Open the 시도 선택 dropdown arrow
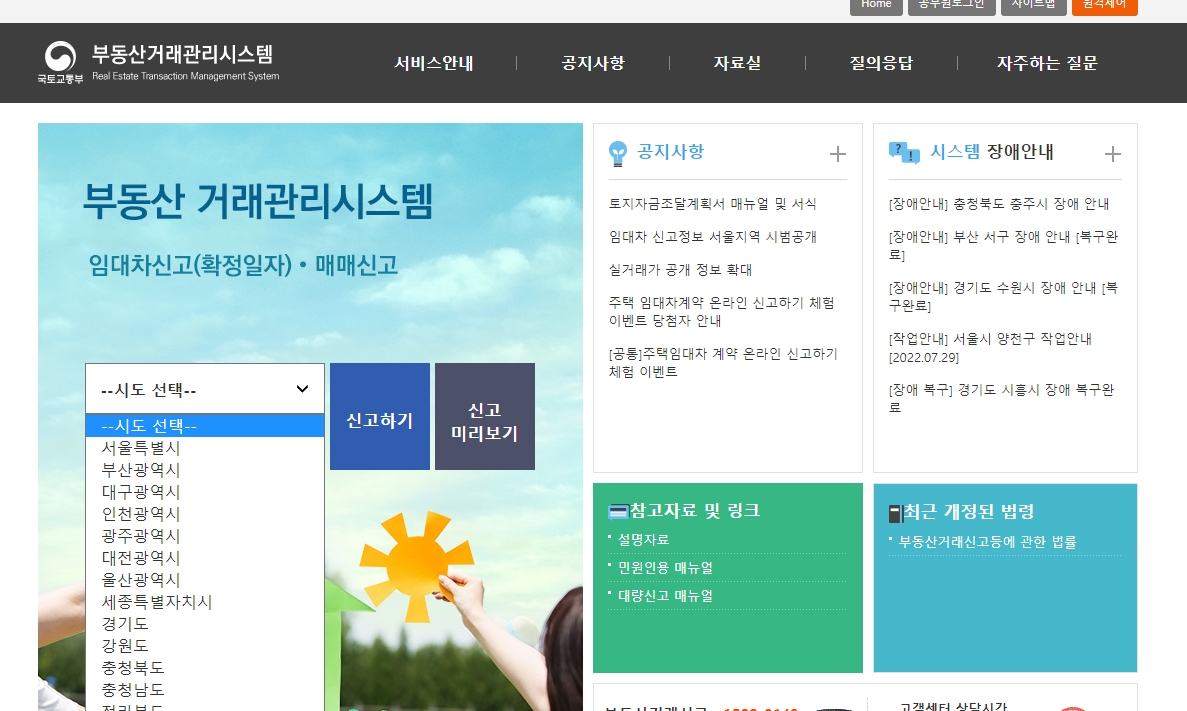 (302, 389)
